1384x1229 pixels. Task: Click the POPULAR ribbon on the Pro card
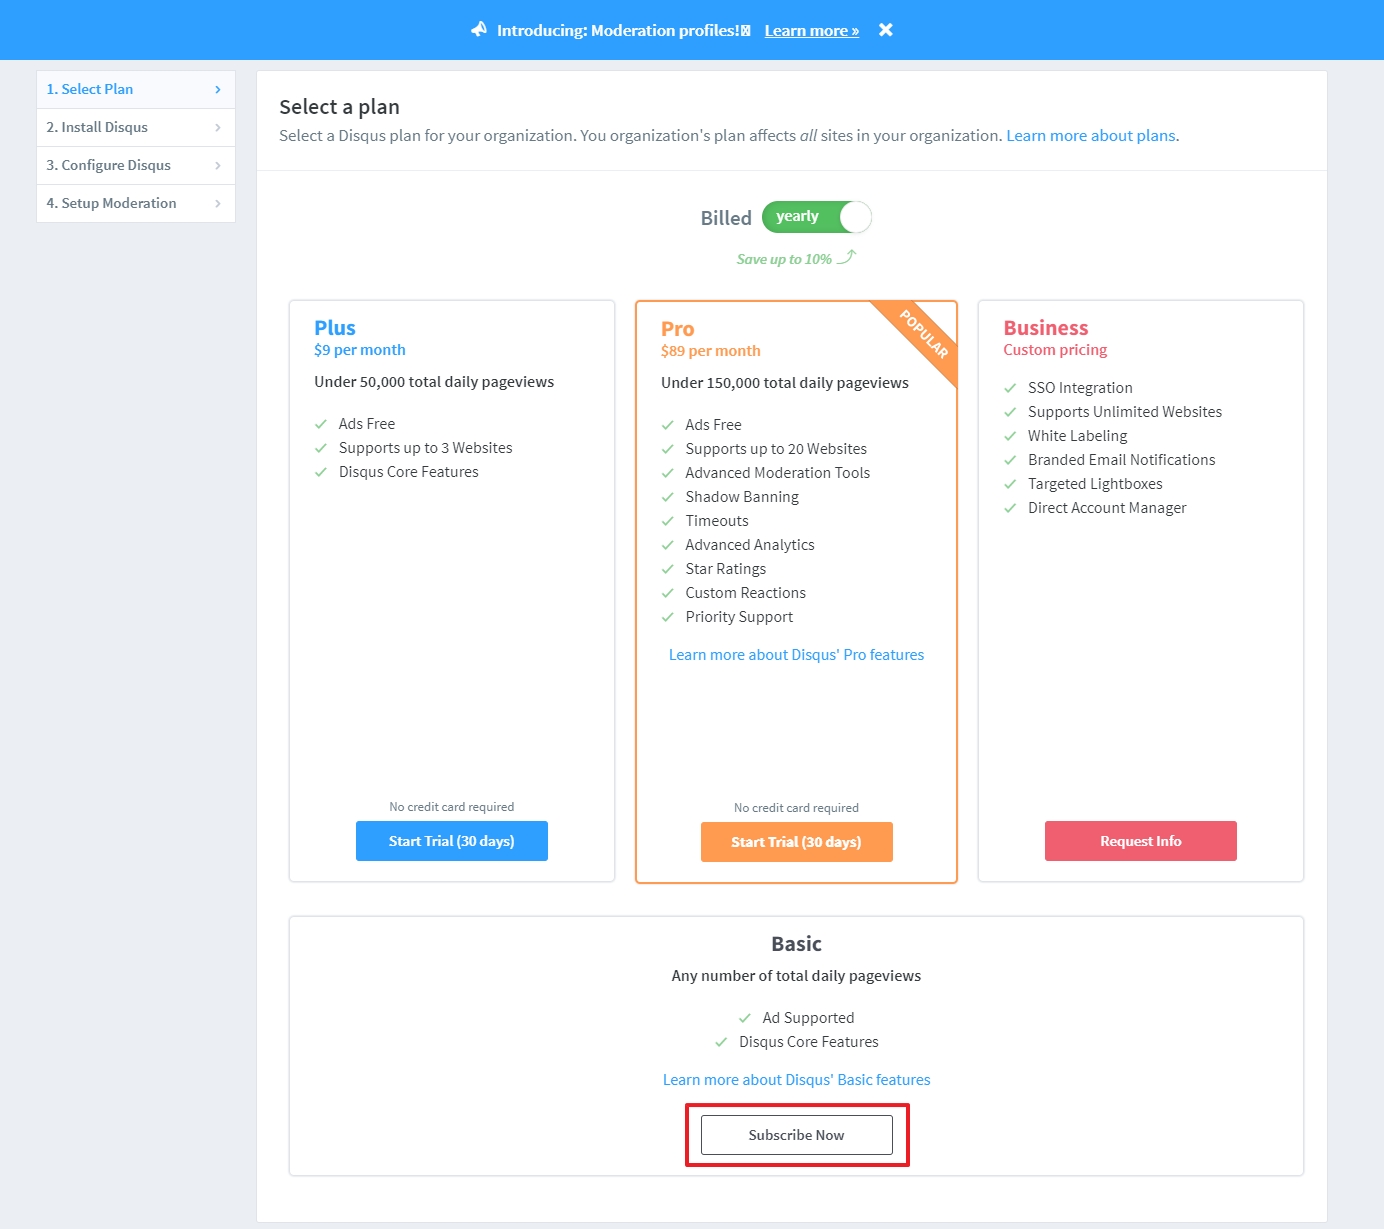(x=924, y=335)
